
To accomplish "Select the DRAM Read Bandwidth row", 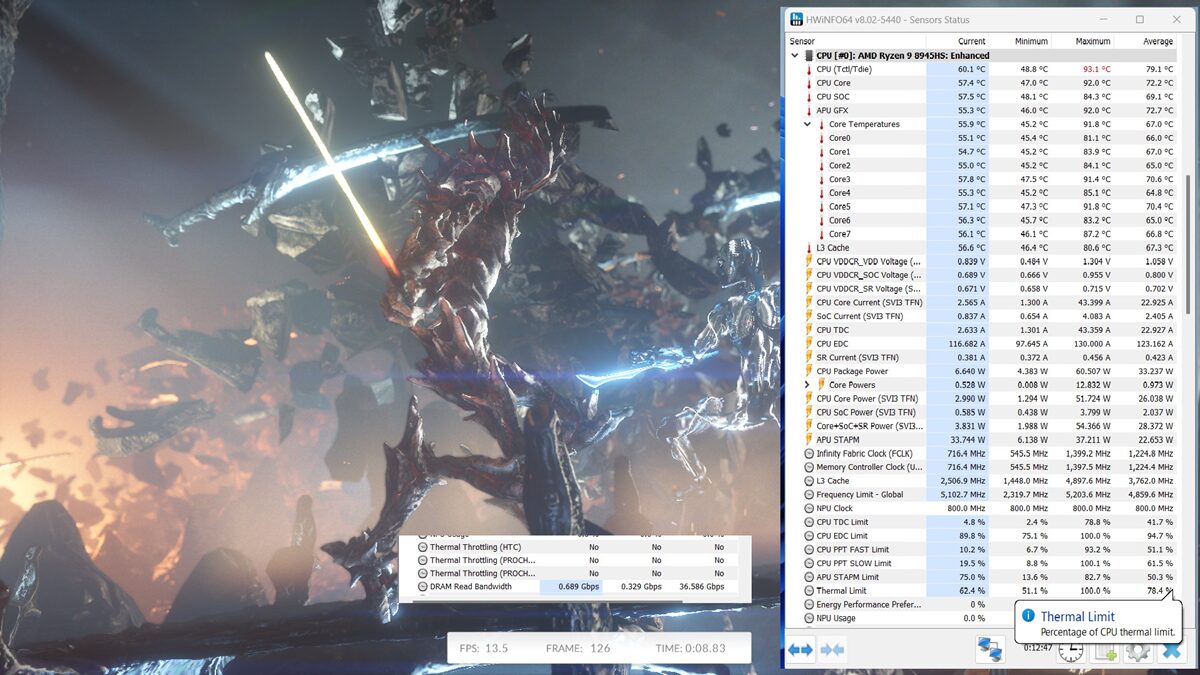I will click(x=470, y=587).
